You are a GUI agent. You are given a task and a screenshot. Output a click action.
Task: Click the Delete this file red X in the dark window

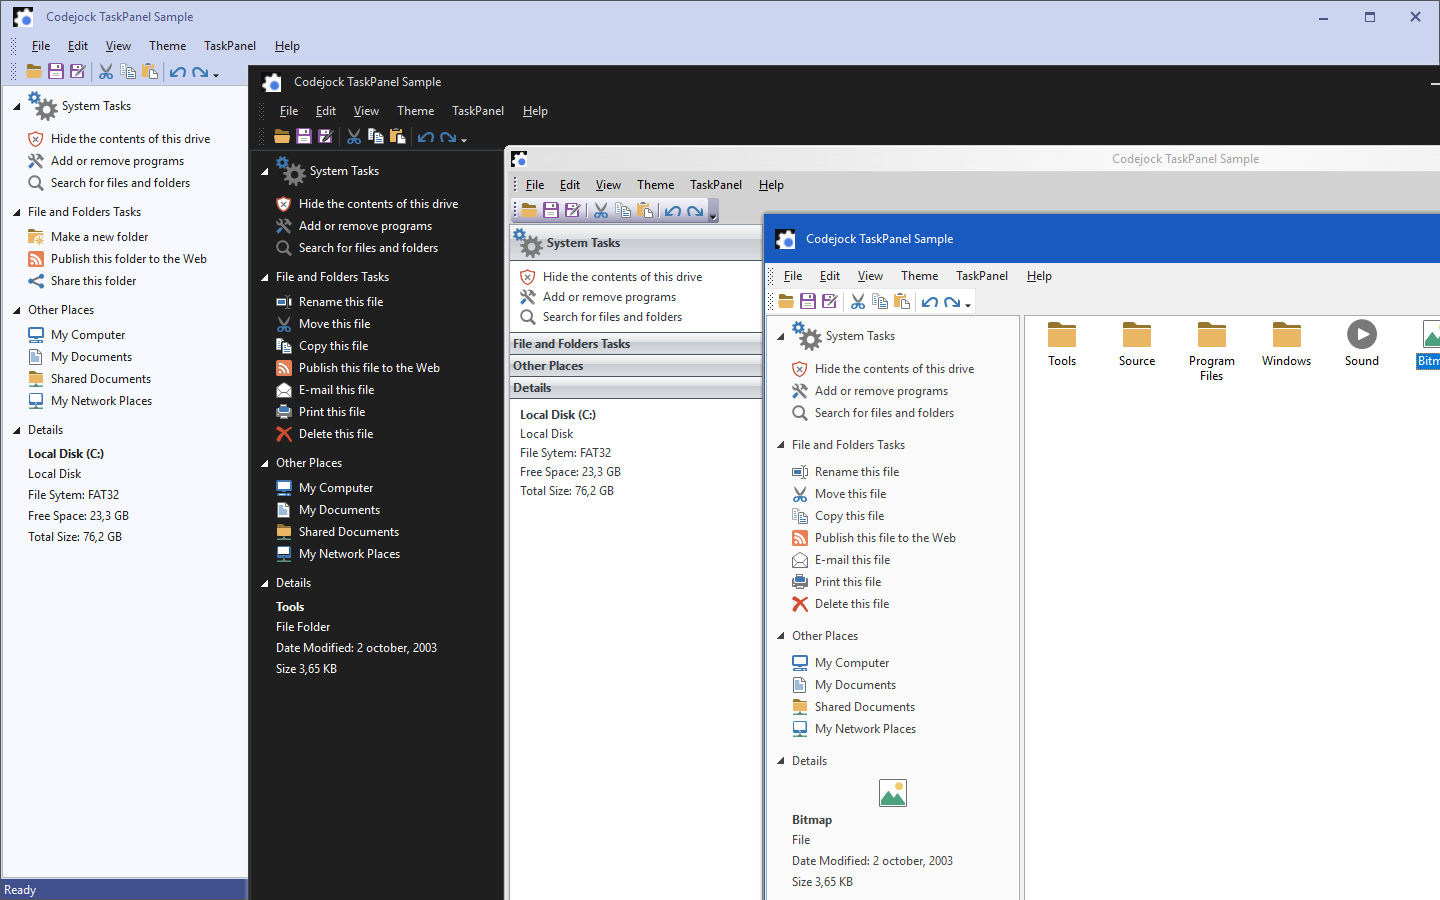click(284, 434)
